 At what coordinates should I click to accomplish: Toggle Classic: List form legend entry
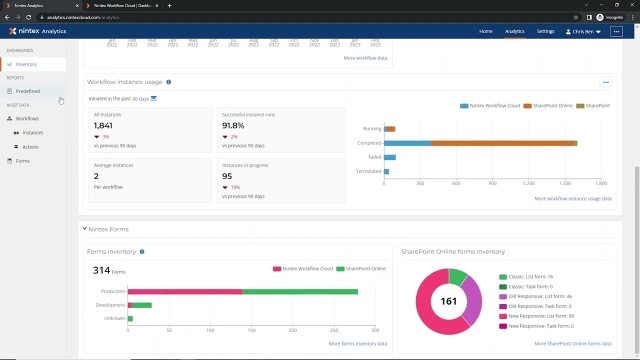[x=526, y=277]
